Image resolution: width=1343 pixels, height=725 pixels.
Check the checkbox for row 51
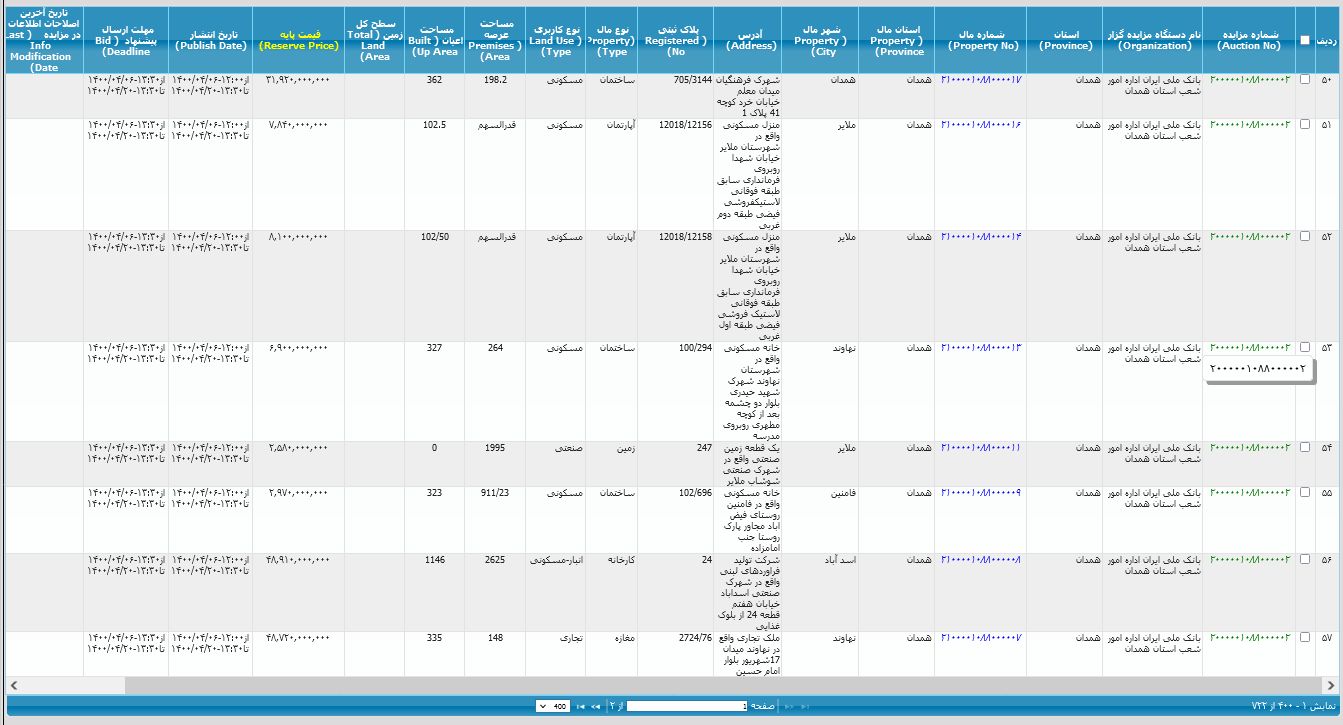pos(1304,125)
